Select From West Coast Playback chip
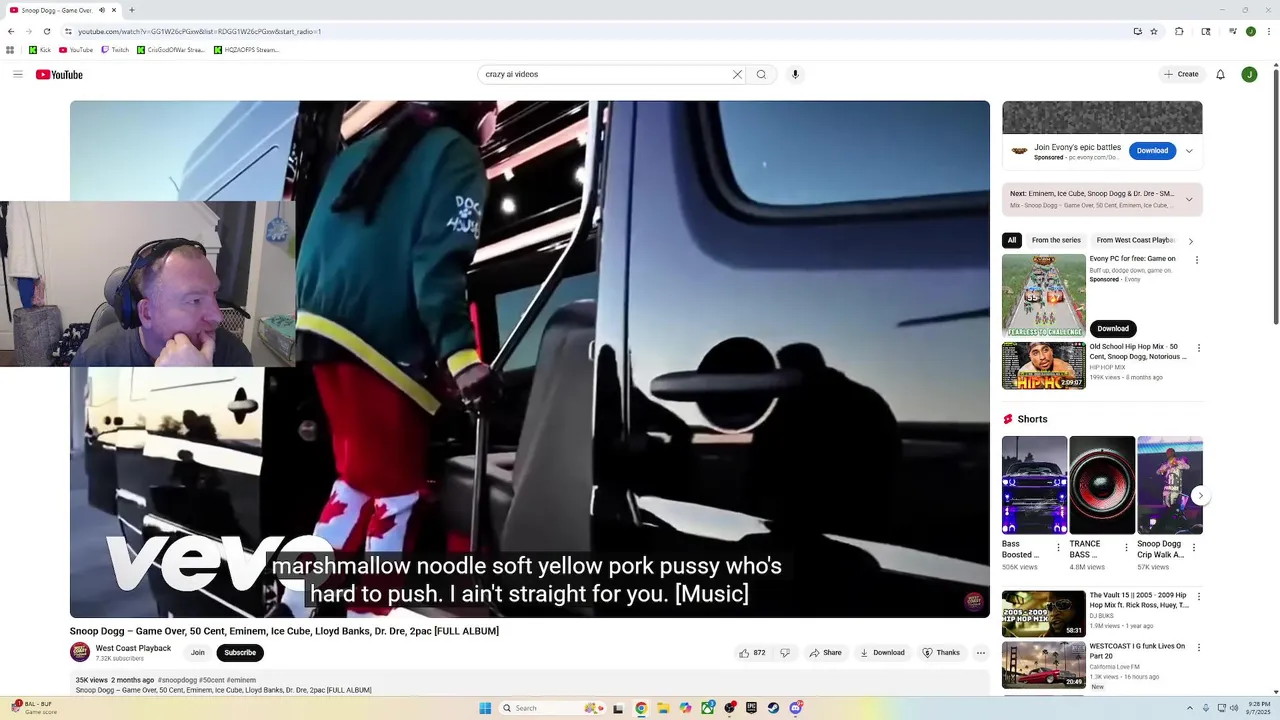The width and height of the screenshot is (1280, 720). click(x=1135, y=240)
